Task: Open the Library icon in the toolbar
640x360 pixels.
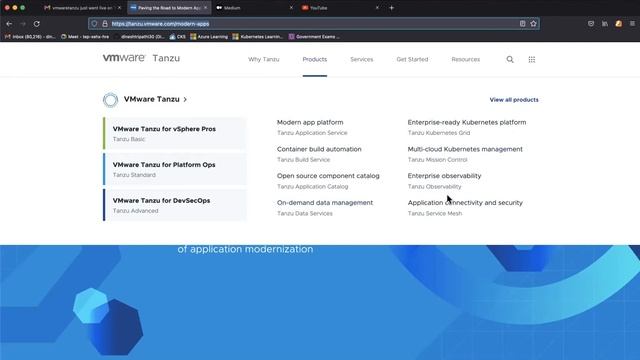Action: pyautogui.click(x=605, y=24)
